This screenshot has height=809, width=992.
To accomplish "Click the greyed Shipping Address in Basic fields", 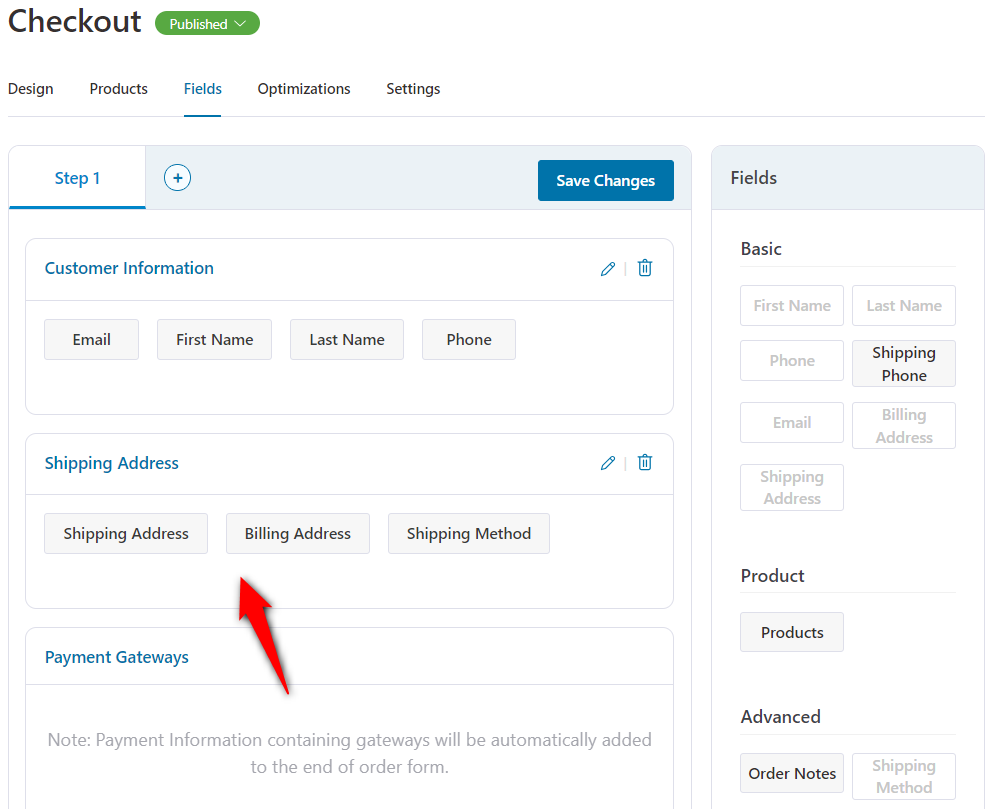I will point(792,488).
